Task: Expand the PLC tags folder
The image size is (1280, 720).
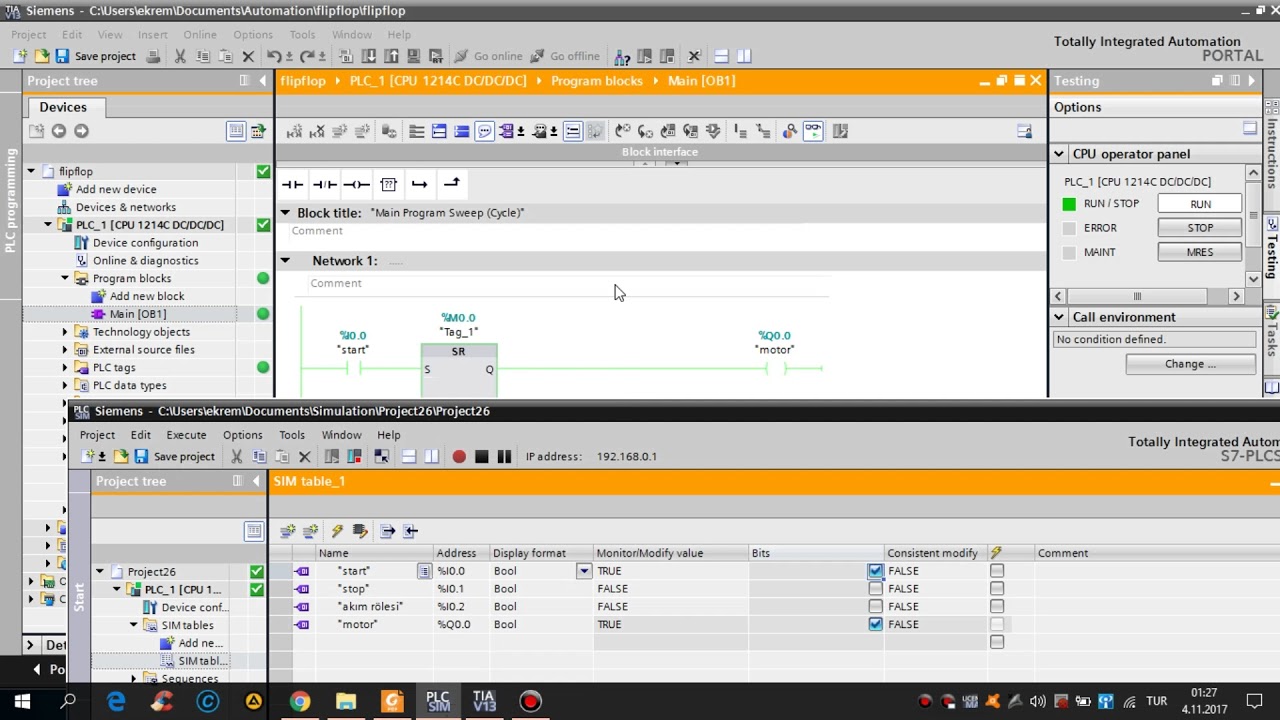Action: coord(65,368)
